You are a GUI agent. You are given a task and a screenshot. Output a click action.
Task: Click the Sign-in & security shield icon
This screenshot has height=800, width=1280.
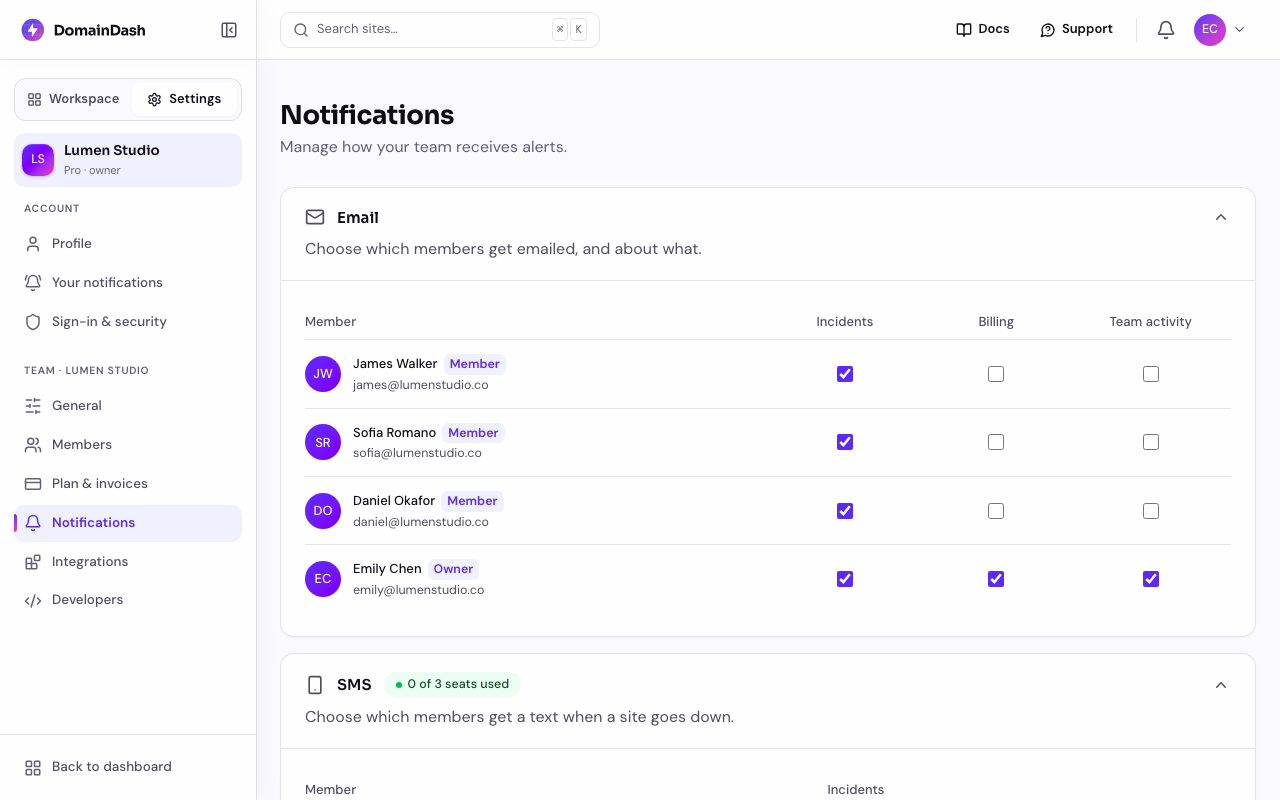click(x=33, y=322)
